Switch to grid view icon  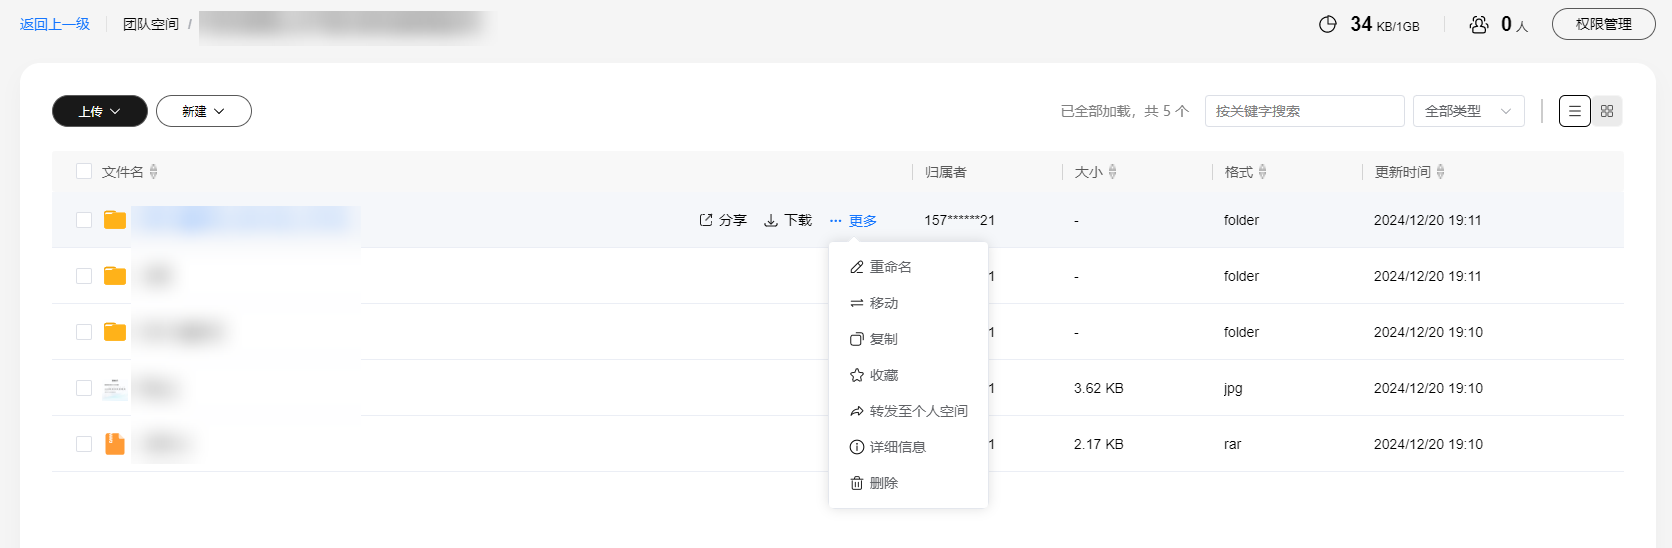1607,111
